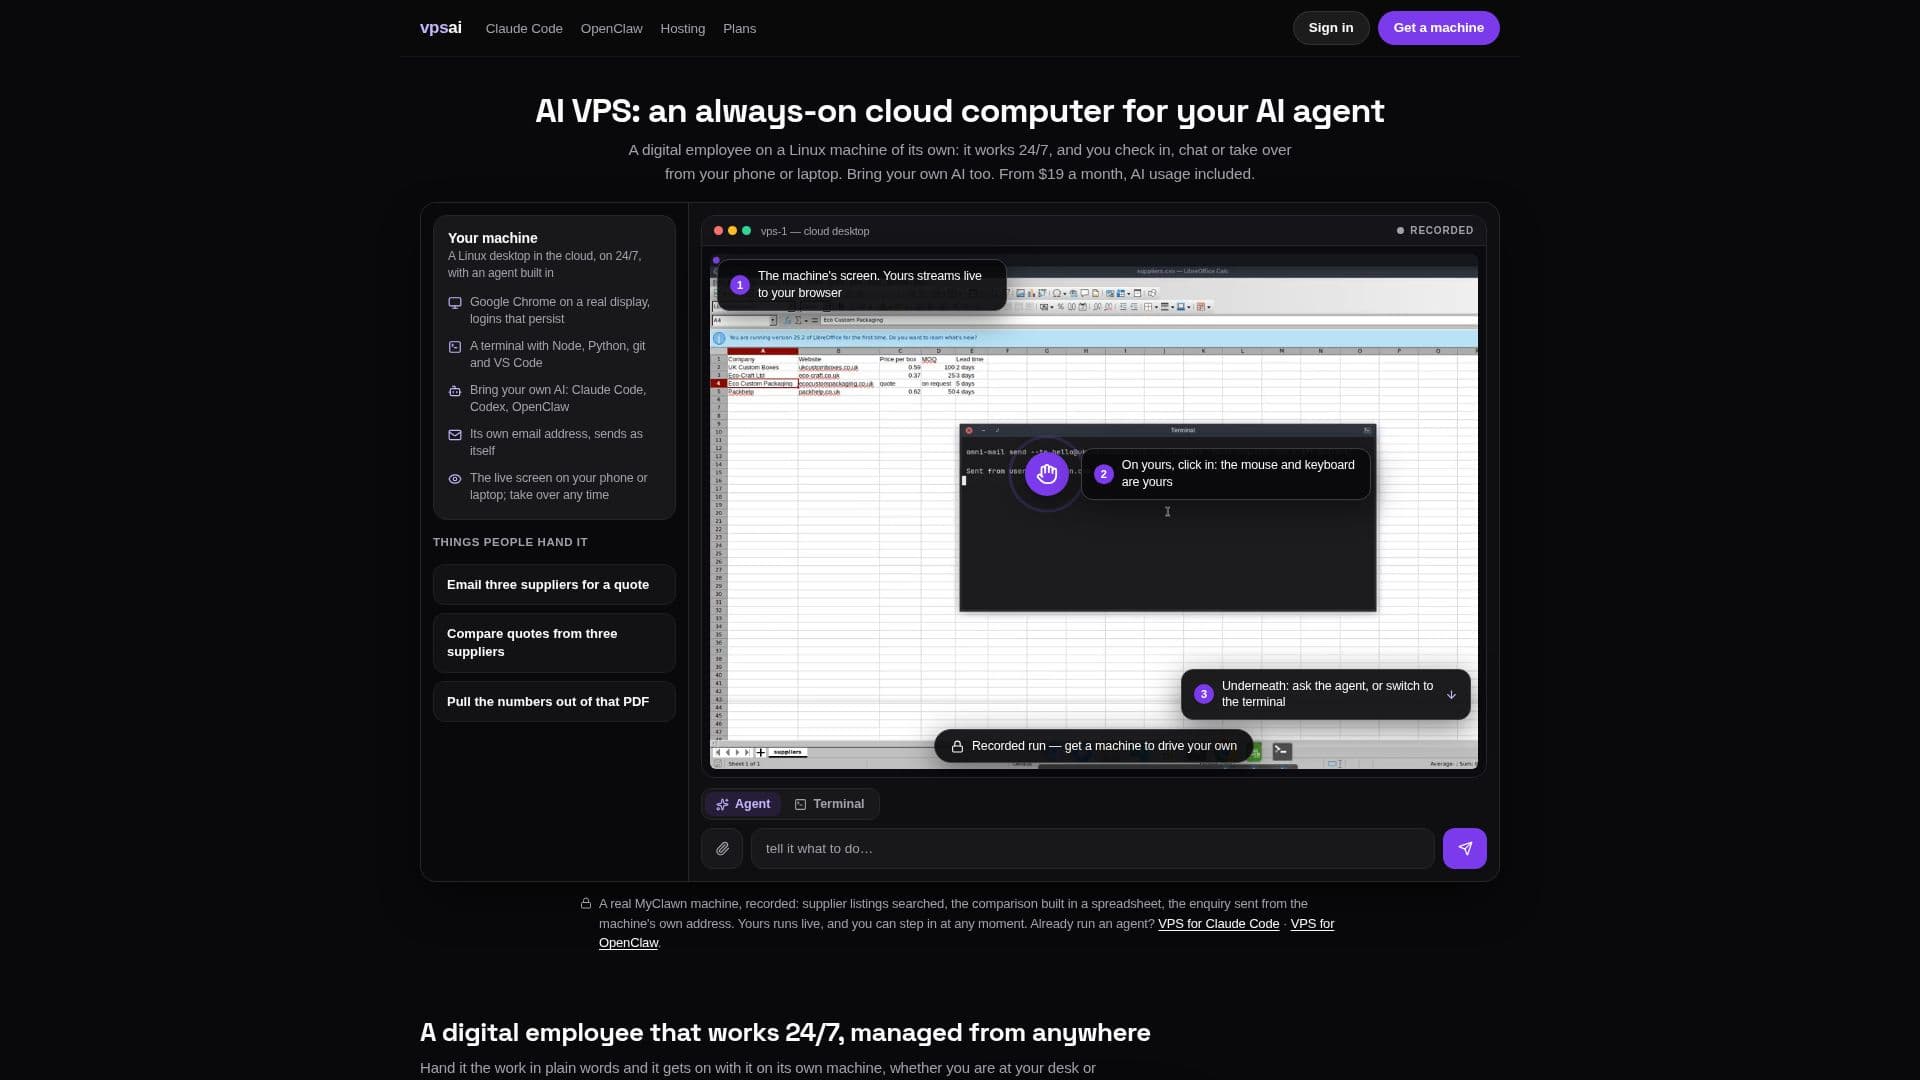This screenshot has height=1080, width=1920.
Task: Click the terminal icon beside Node, Python feature
Action: [455, 347]
